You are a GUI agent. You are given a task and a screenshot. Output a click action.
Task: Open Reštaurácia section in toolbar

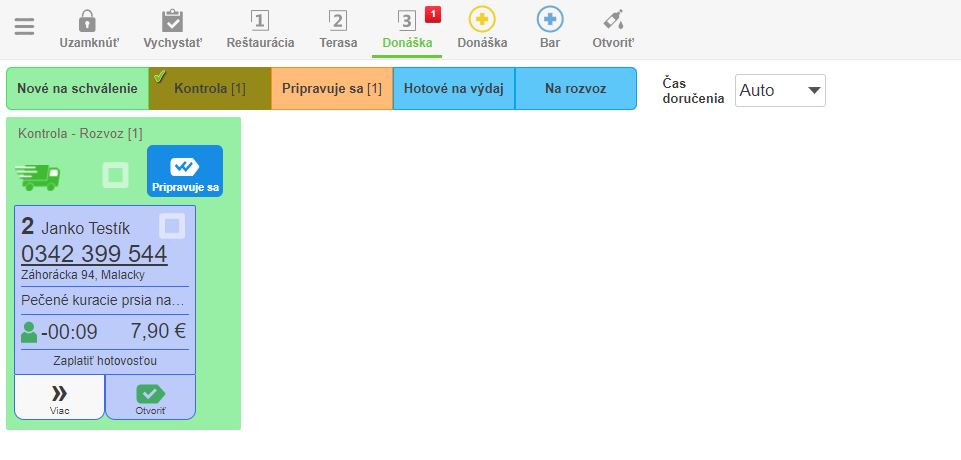click(x=259, y=21)
